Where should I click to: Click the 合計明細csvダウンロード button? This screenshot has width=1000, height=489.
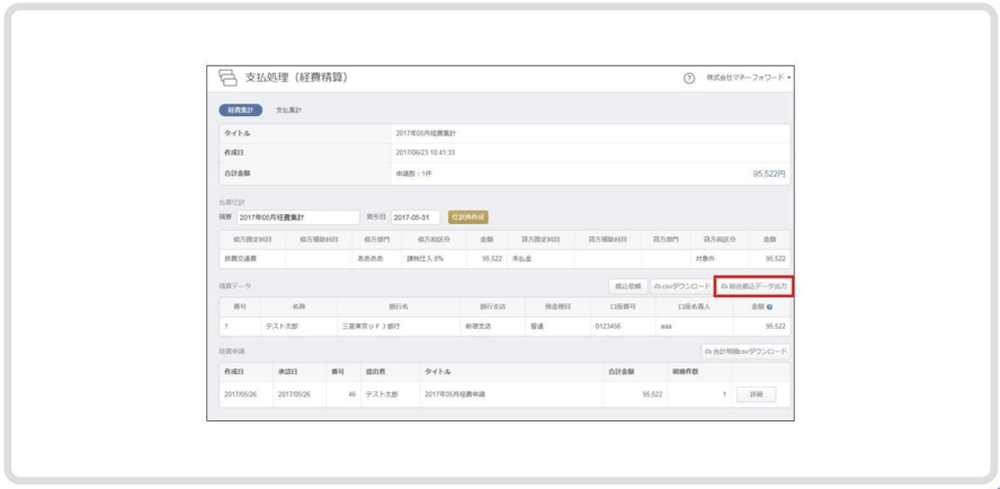pos(746,352)
